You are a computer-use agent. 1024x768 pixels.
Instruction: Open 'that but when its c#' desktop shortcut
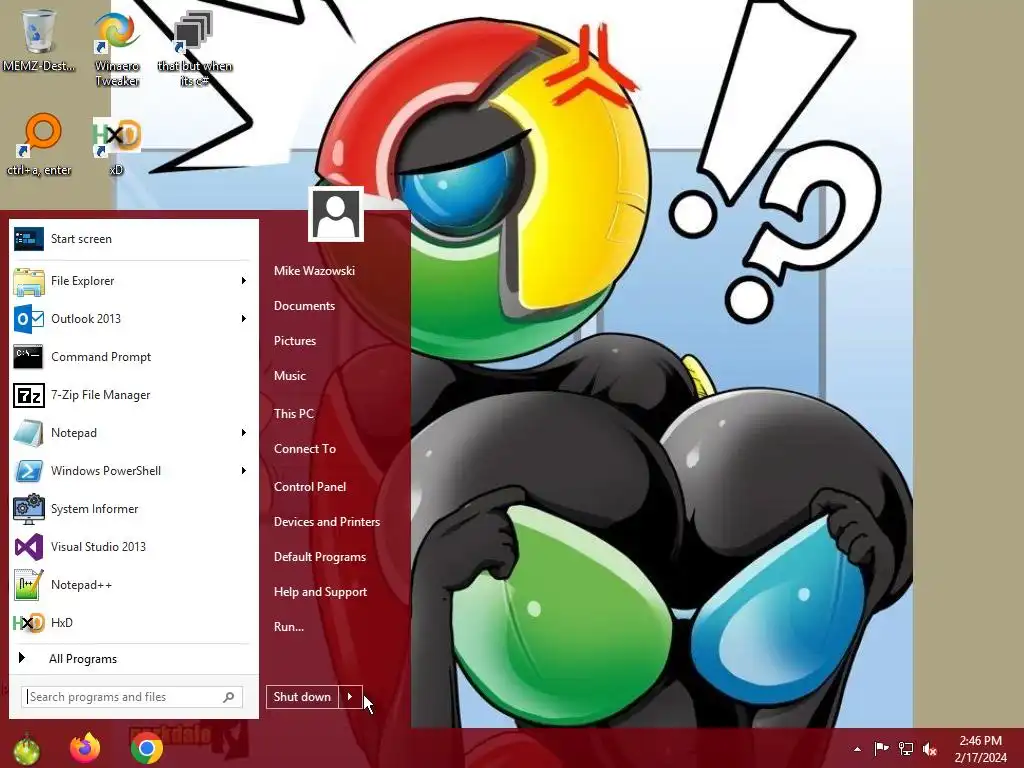(x=194, y=49)
